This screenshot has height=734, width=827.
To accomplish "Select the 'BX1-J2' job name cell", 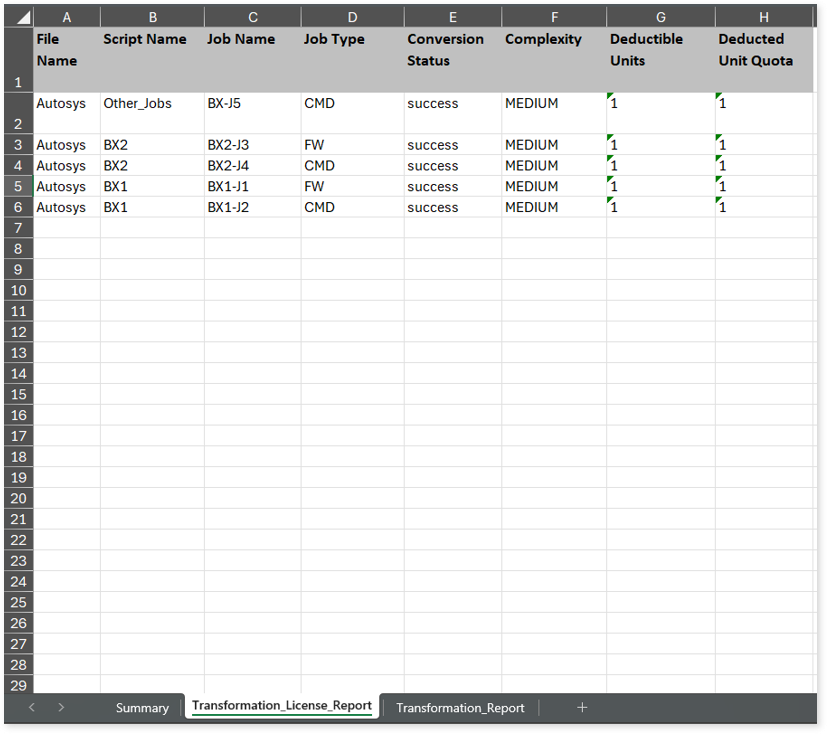I will (x=253, y=207).
